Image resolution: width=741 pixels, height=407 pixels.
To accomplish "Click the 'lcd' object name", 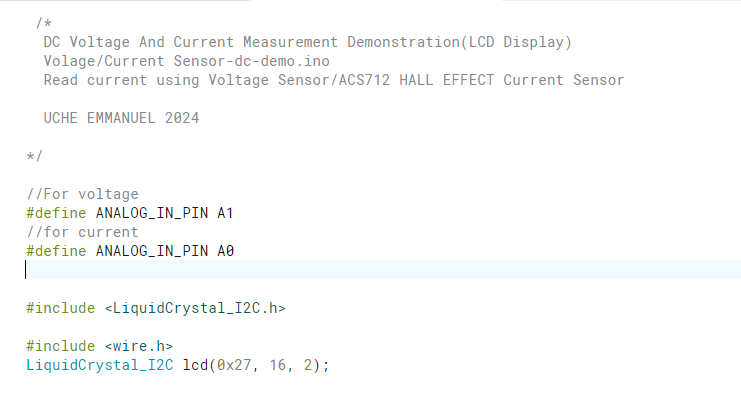I will click(195, 365).
